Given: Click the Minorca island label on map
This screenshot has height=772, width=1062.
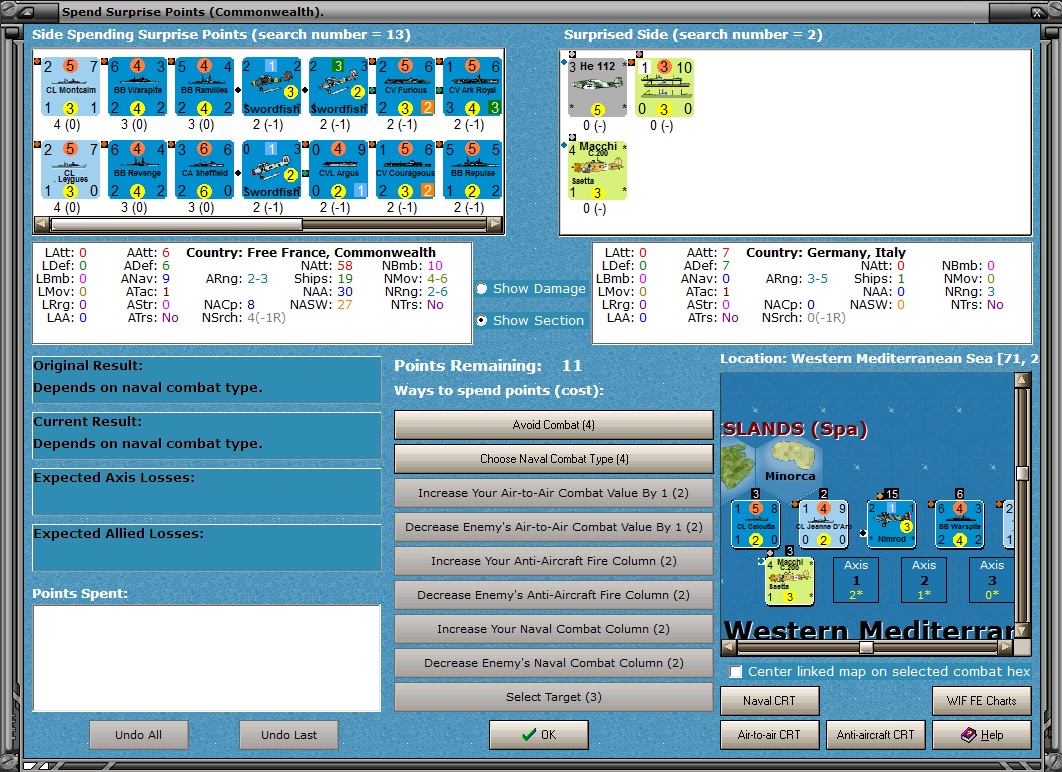Looking at the screenshot, I should tap(790, 476).
